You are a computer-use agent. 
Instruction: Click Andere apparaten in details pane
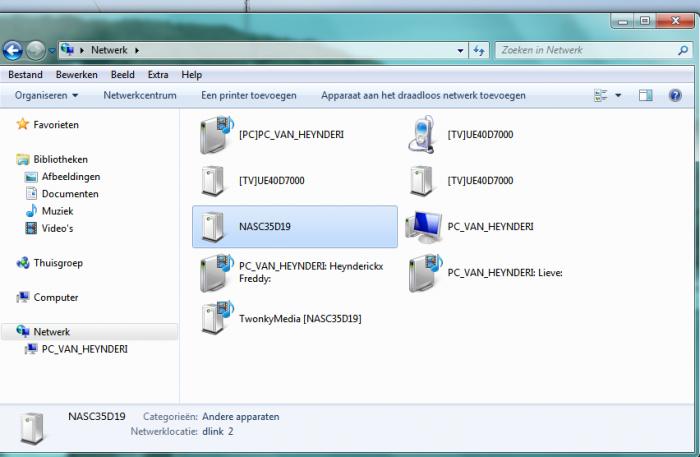click(241, 416)
